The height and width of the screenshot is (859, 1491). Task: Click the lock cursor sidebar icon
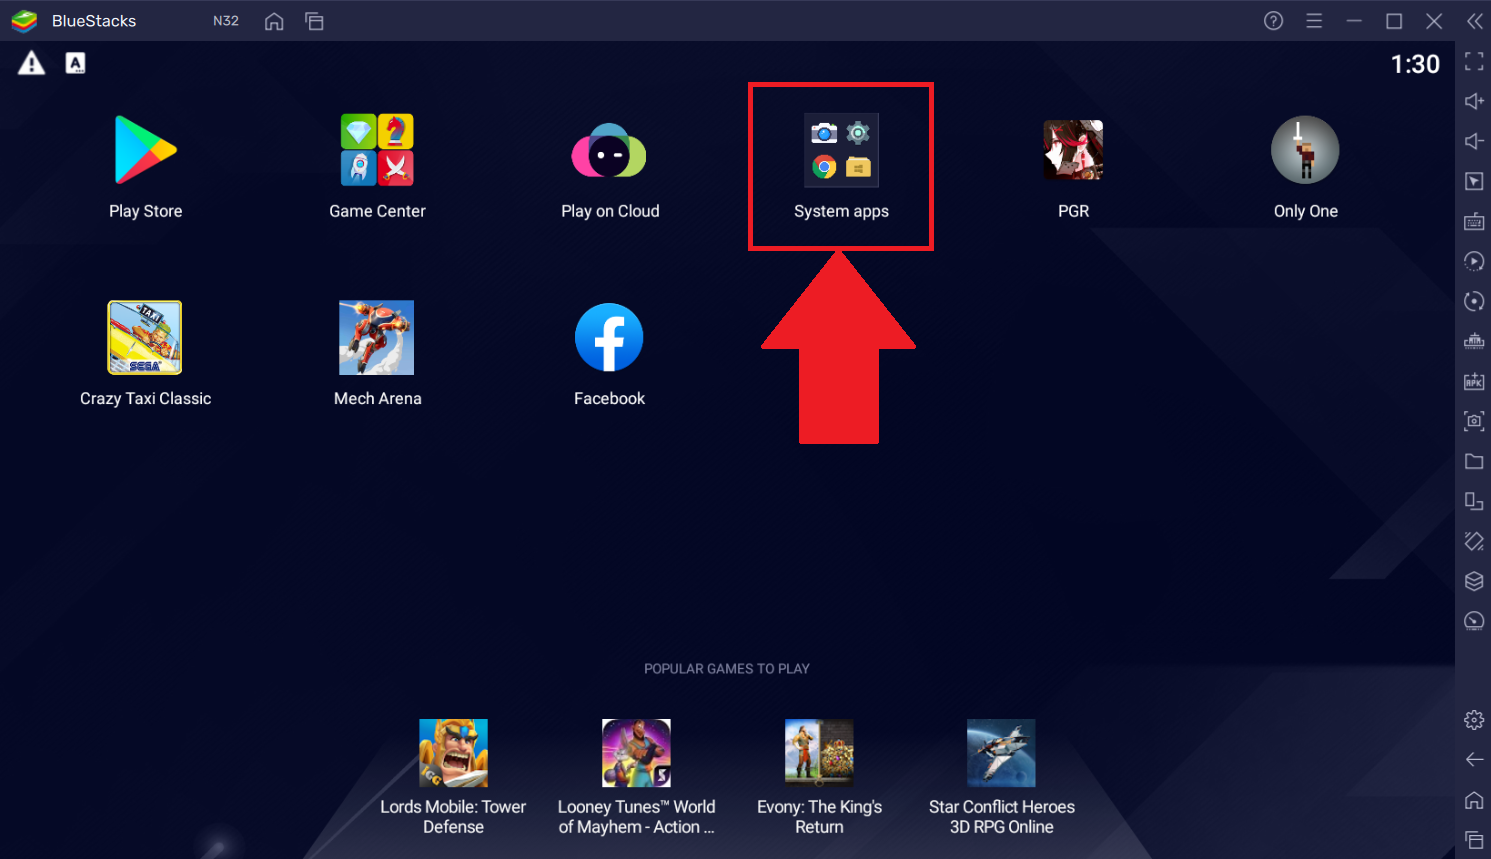pyautogui.click(x=1474, y=181)
